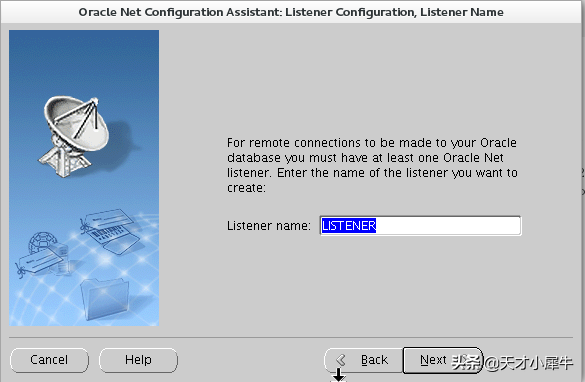Screen dimensions: 585x382
Task: Click the horizontal separator above the buttons
Action: tap(291, 338)
